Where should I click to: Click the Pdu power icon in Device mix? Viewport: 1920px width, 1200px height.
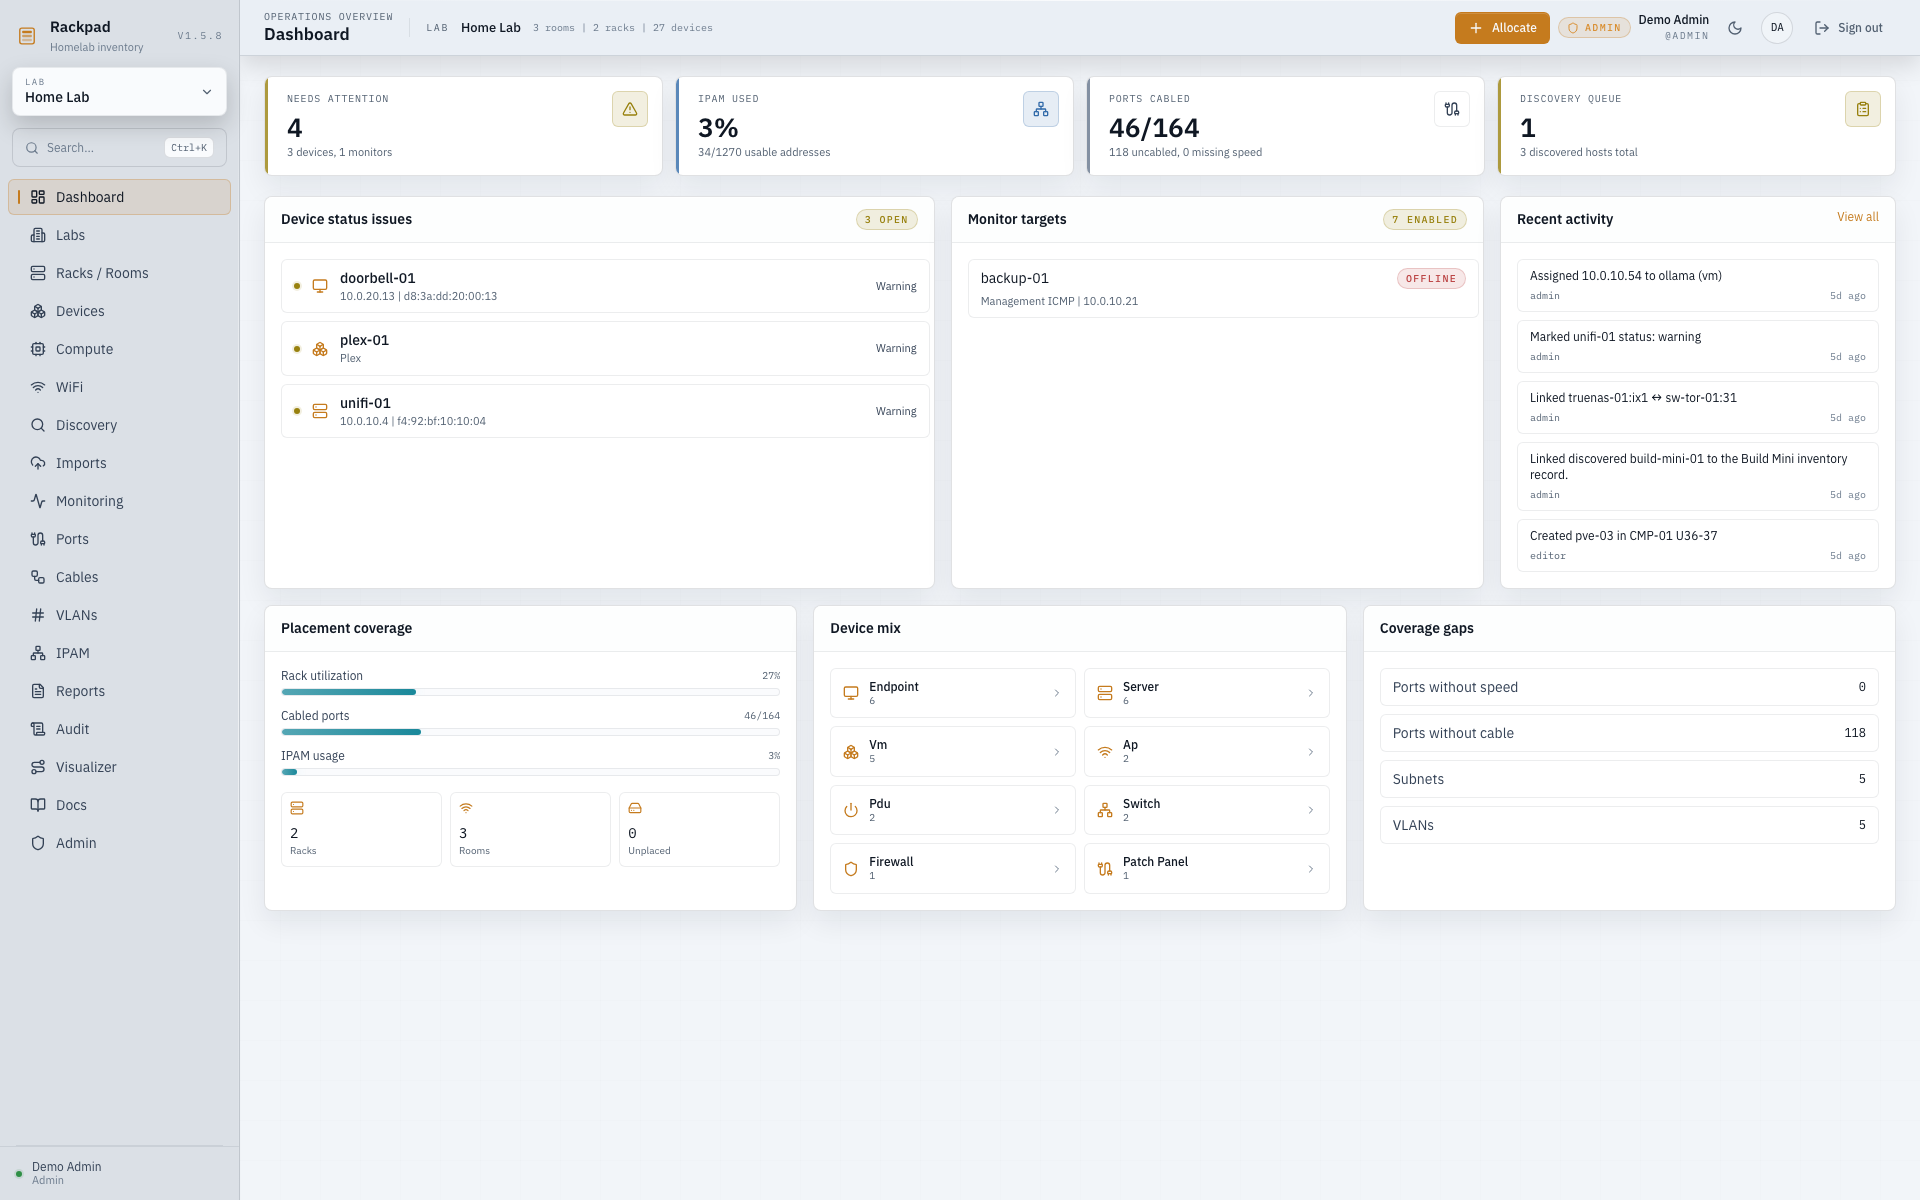point(851,810)
